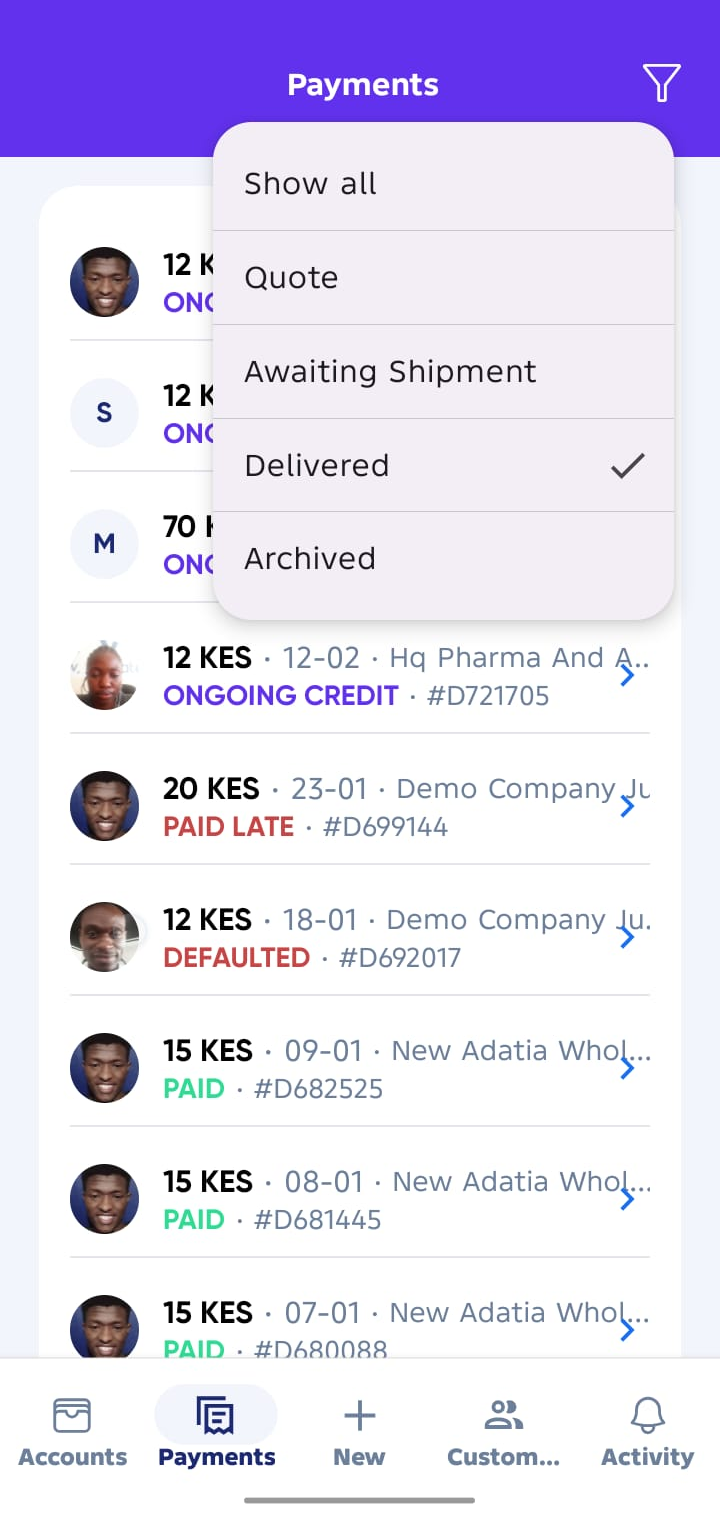Open details chevron for payment #D682525
Image resolution: width=720 pixels, height=1515 pixels.
point(628,1068)
